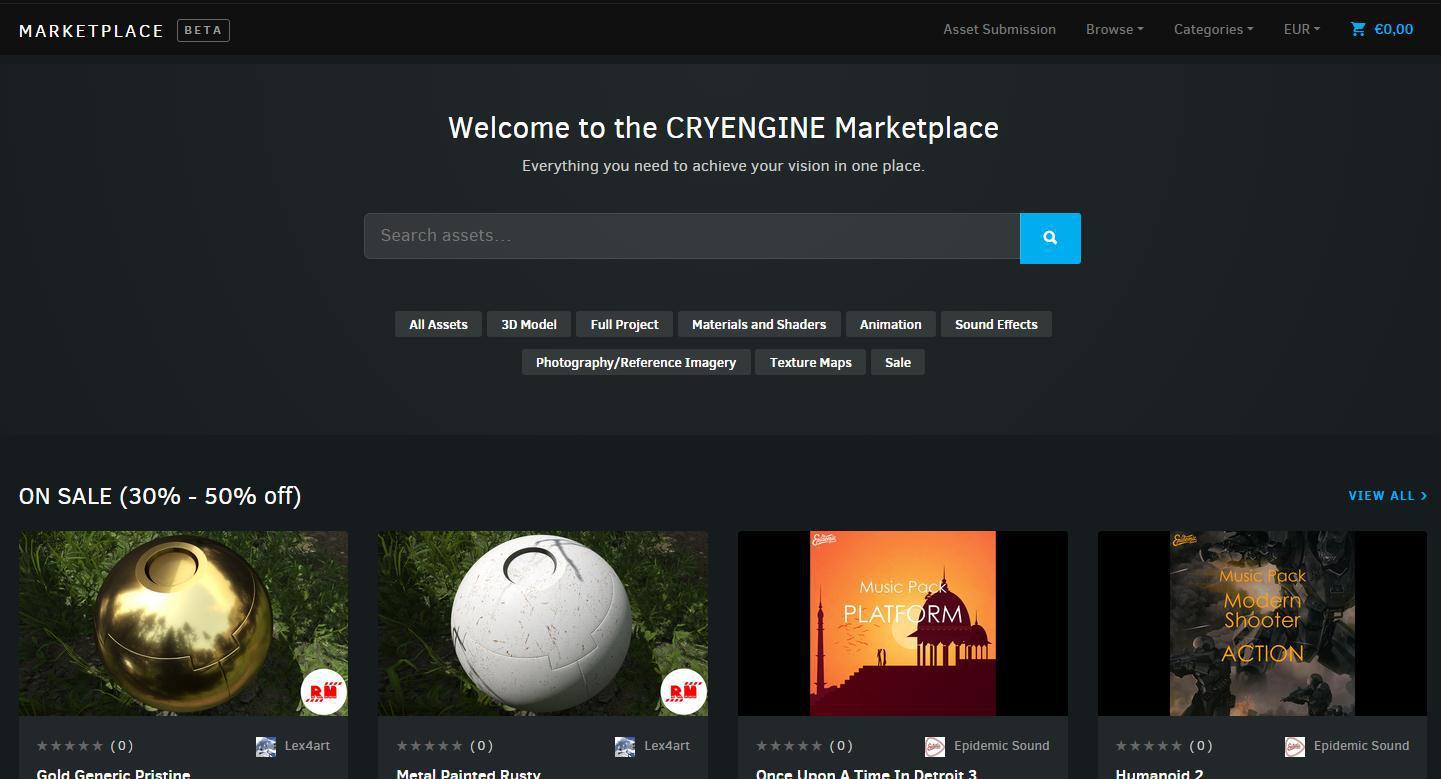1441x779 pixels.
Task: Open Gold Generic Pristine title
Action: (113, 773)
